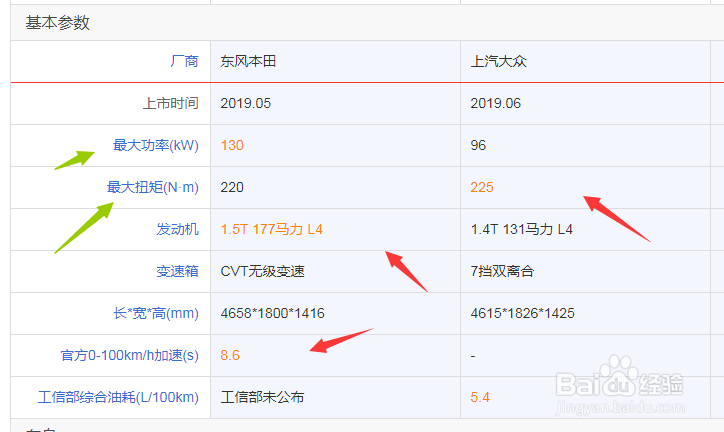The width and height of the screenshot is (724, 432).
Task: Select the 130 max power value
Action: (232, 145)
